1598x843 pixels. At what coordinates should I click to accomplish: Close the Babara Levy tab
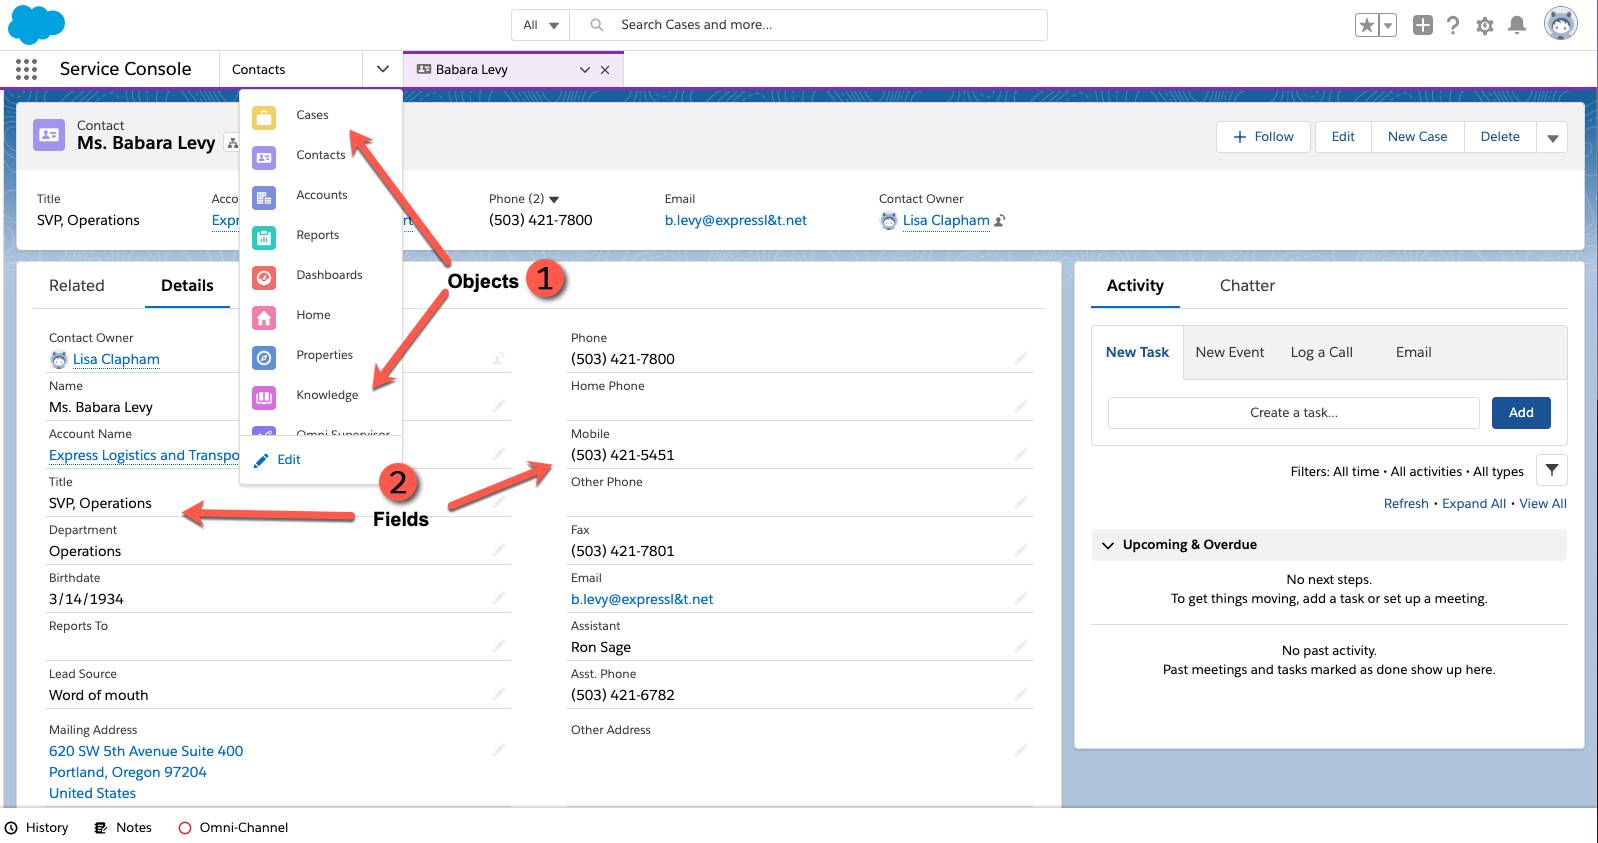(x=604, y=70)
